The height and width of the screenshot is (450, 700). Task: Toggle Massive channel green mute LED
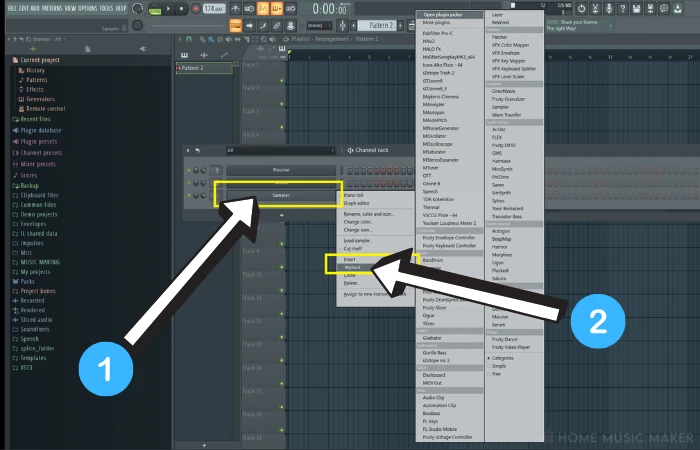189,170
